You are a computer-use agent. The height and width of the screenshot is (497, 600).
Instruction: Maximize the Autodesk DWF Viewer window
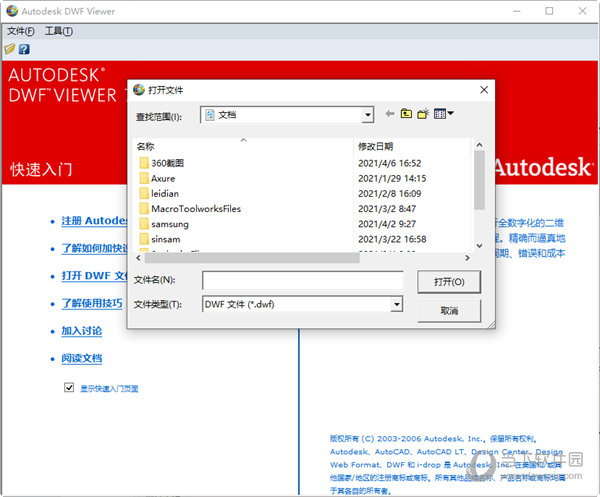tap(549, 11)
